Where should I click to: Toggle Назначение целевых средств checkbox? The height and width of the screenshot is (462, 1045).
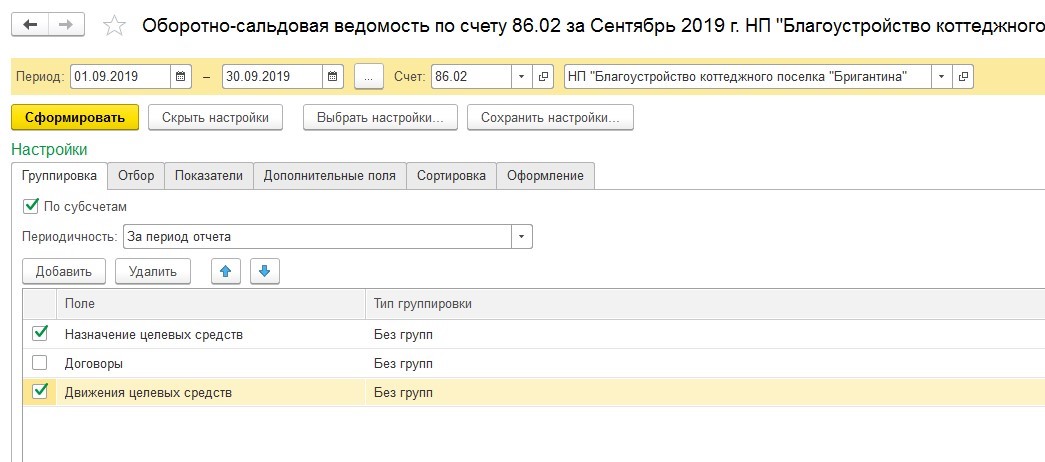[x=40, y=334]
